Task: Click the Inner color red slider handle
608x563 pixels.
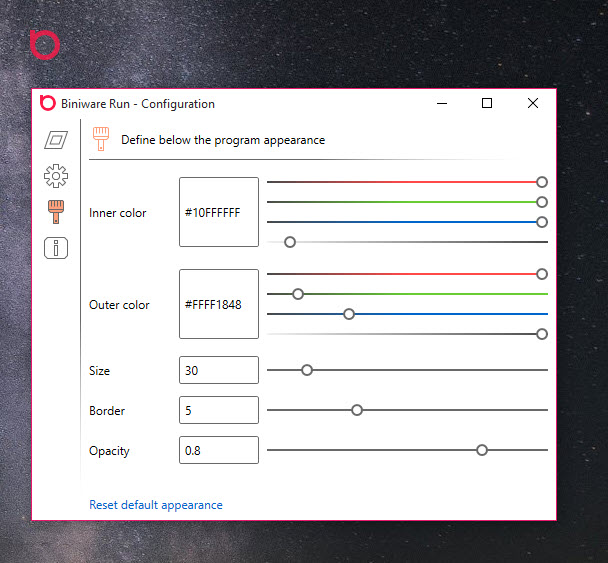Action: pos(542,182)
